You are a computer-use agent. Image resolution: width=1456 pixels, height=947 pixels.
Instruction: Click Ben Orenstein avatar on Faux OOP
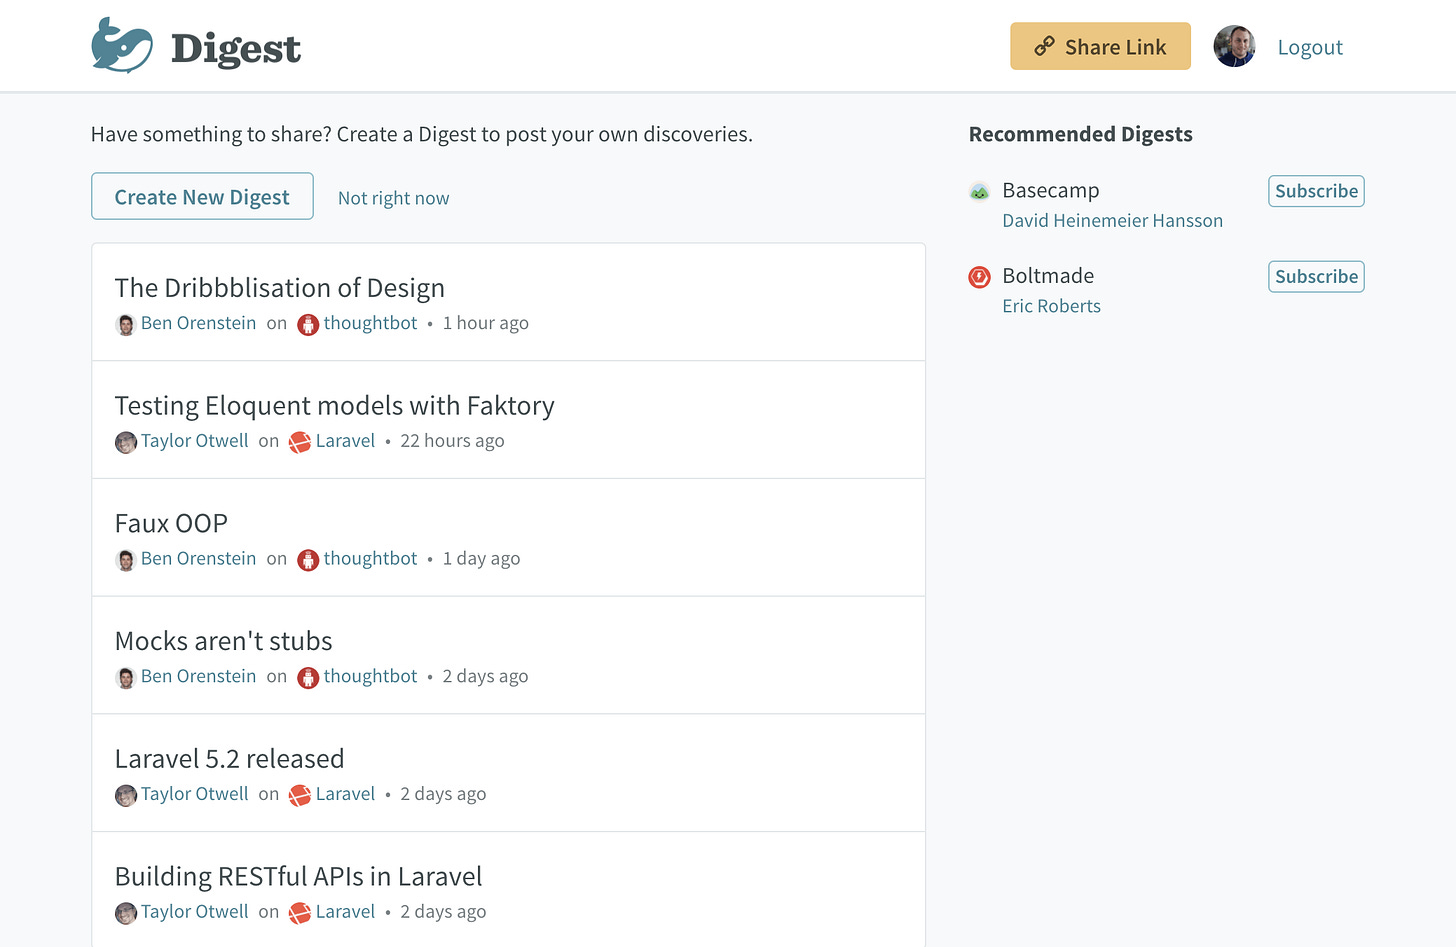point(126,560)
